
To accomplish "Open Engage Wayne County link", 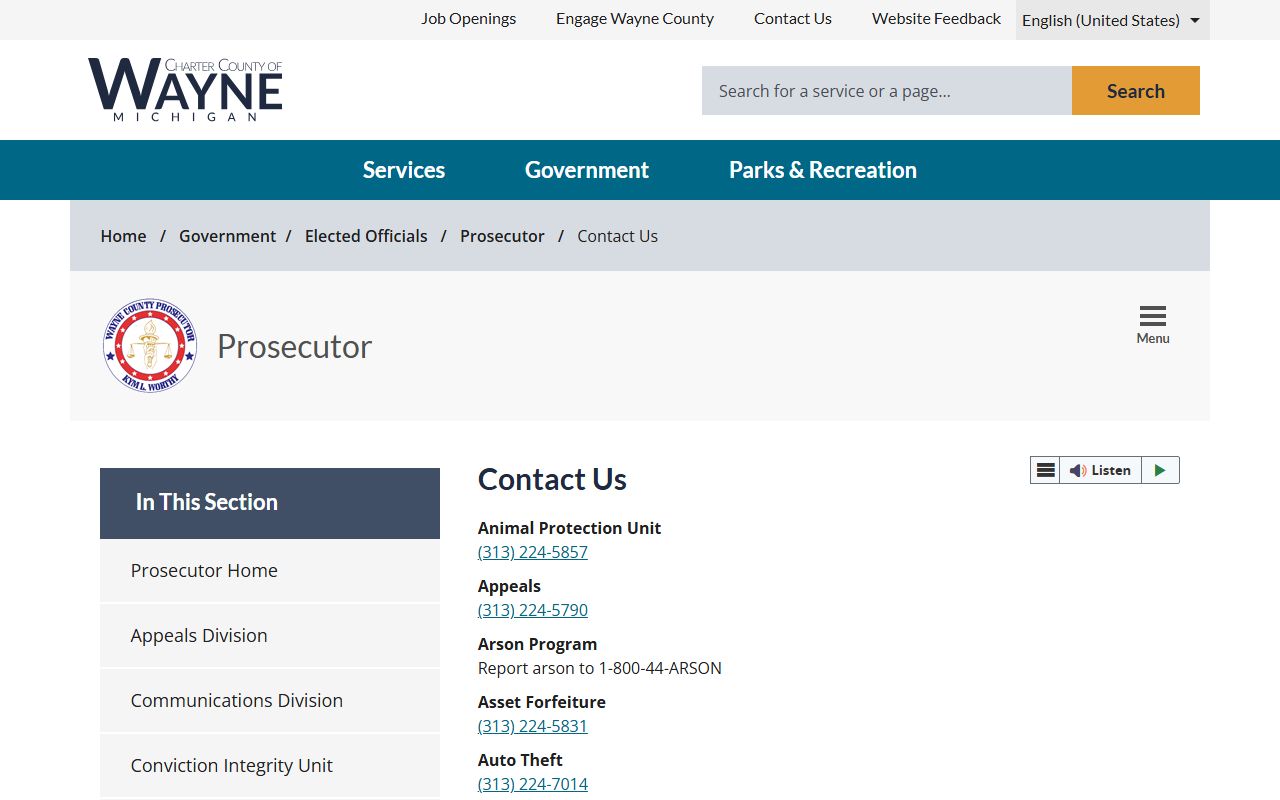I will 635,18.
